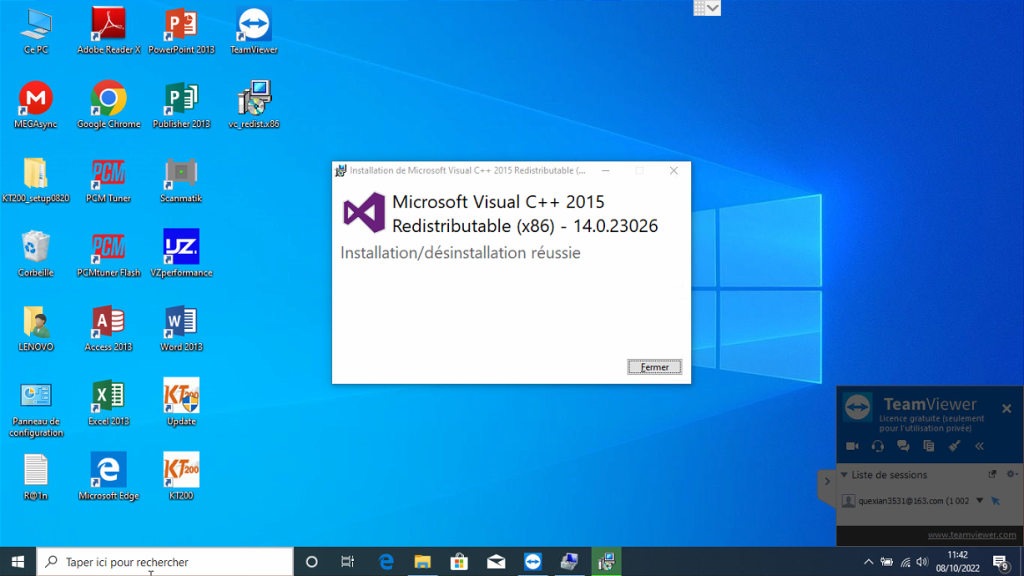1024x576 pixels.
Task: Open Cortana from the taskbar
Action: tap(312, 562)
